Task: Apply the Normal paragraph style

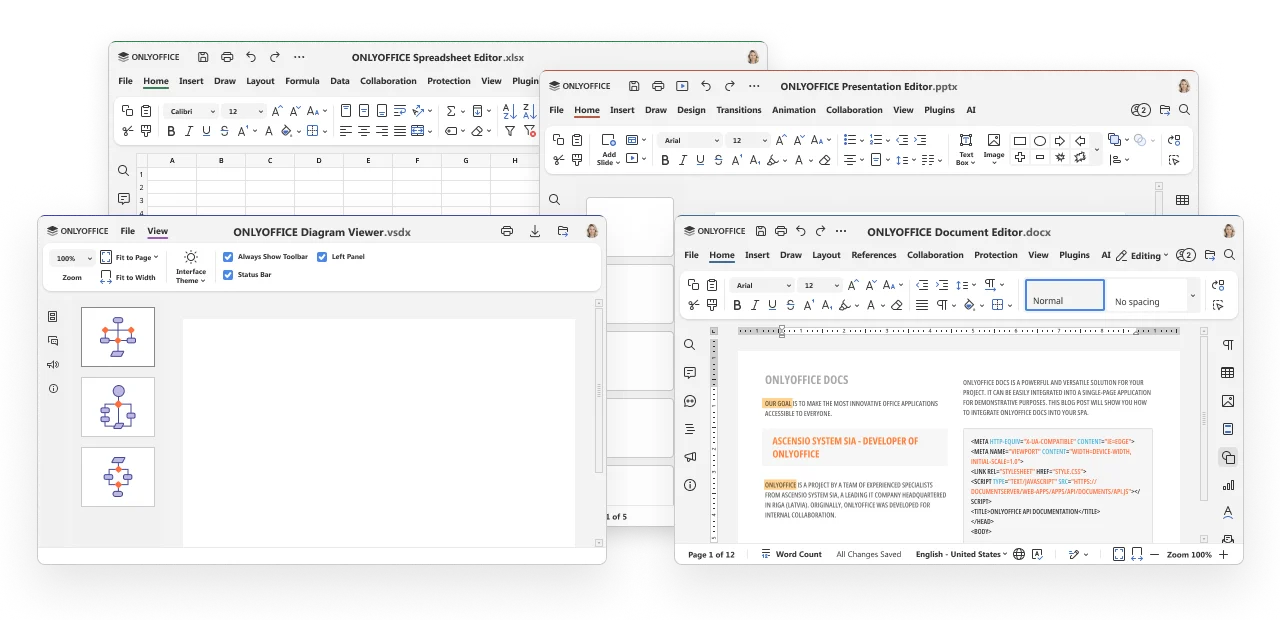Action: (x=1065, y=295)
